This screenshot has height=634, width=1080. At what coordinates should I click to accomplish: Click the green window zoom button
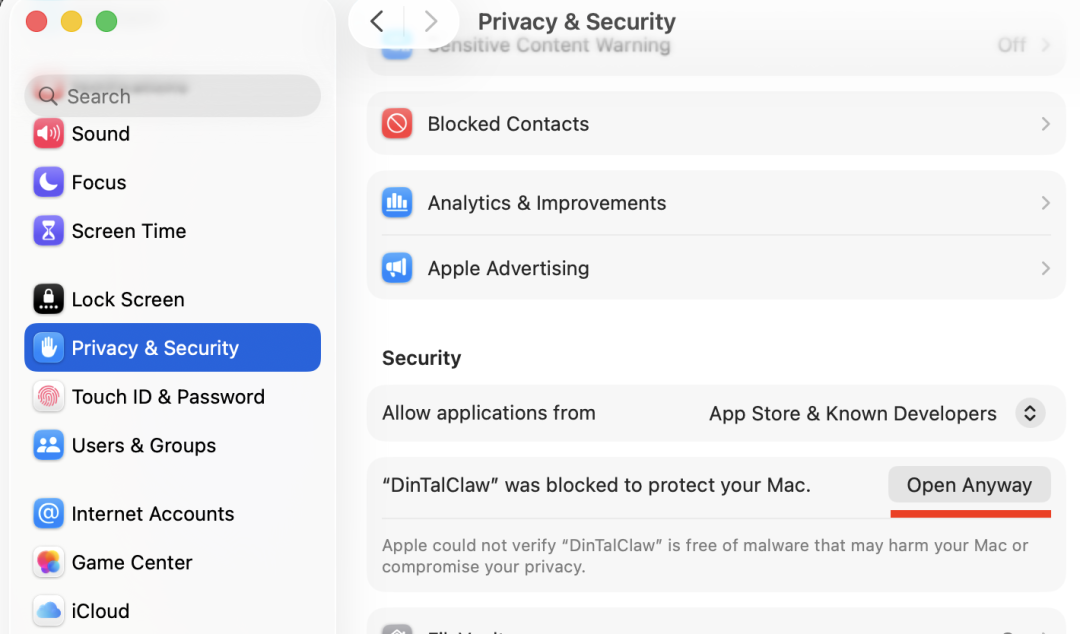click(x=106, y=21)
